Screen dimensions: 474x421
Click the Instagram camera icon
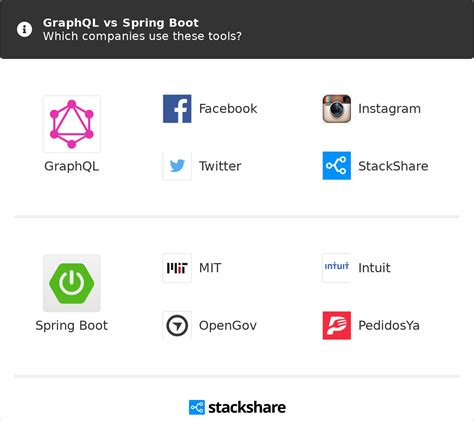coord(337,109)
